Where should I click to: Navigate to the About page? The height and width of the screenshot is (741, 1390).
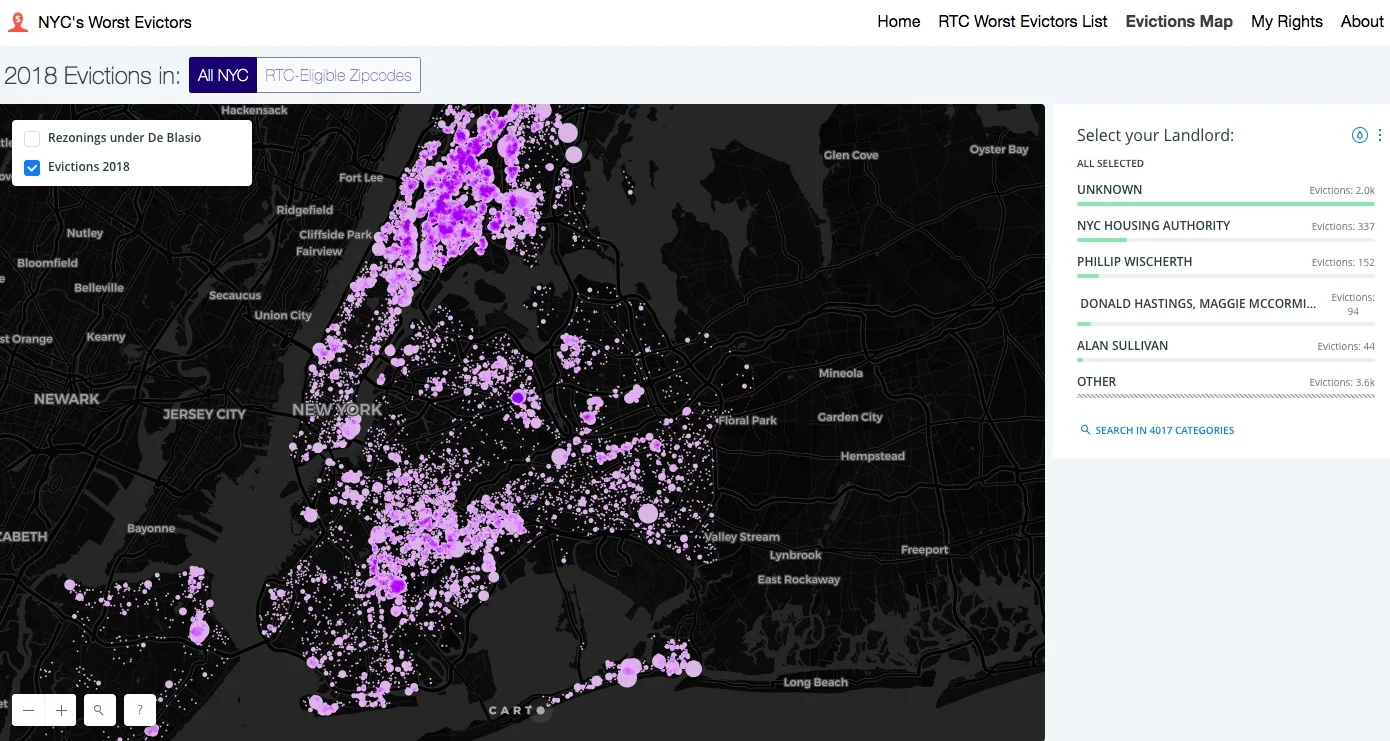click(x=1361, y=21)
